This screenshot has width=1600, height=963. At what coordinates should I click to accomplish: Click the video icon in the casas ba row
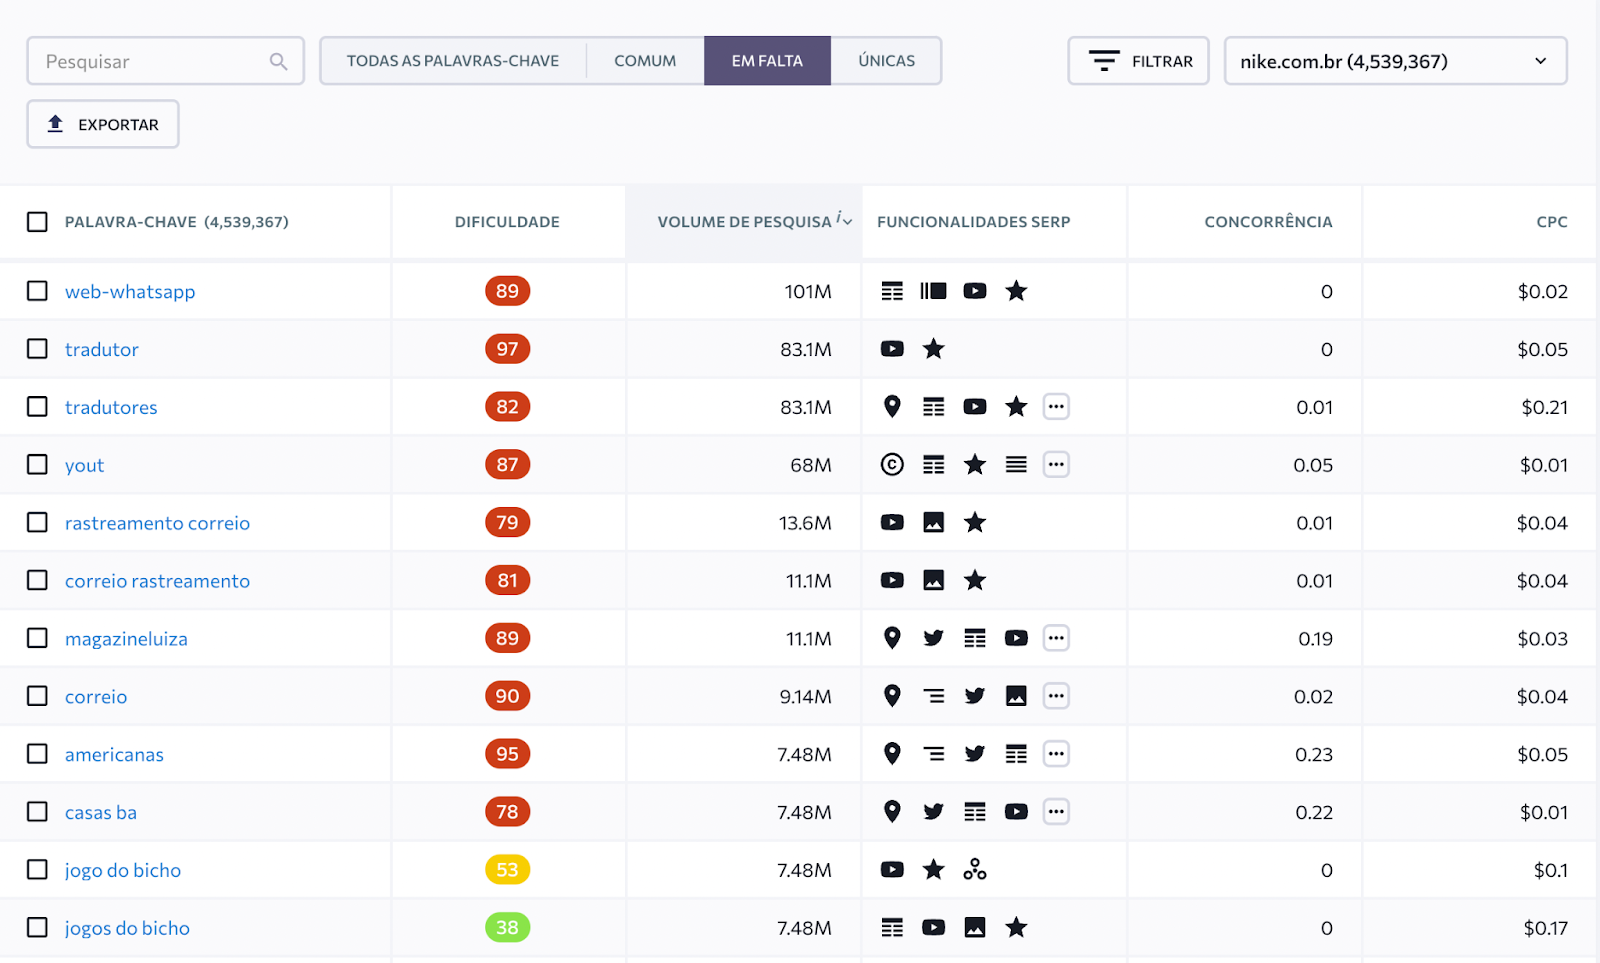pyautogui.click(x=1016, y=812)
